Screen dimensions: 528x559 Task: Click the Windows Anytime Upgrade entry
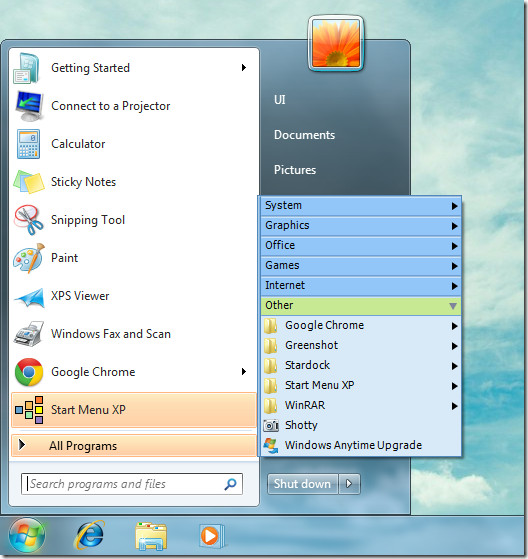(x=361, y=445)
